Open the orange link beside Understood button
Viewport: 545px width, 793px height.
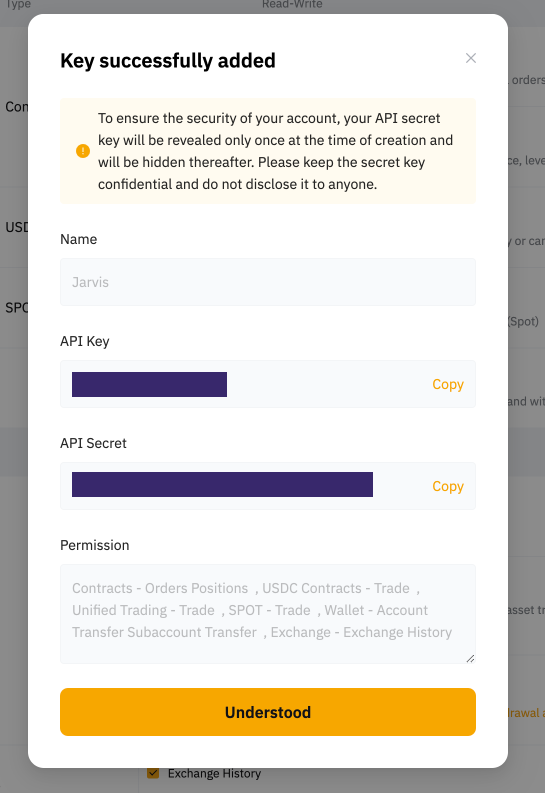[x=526, y=713]
